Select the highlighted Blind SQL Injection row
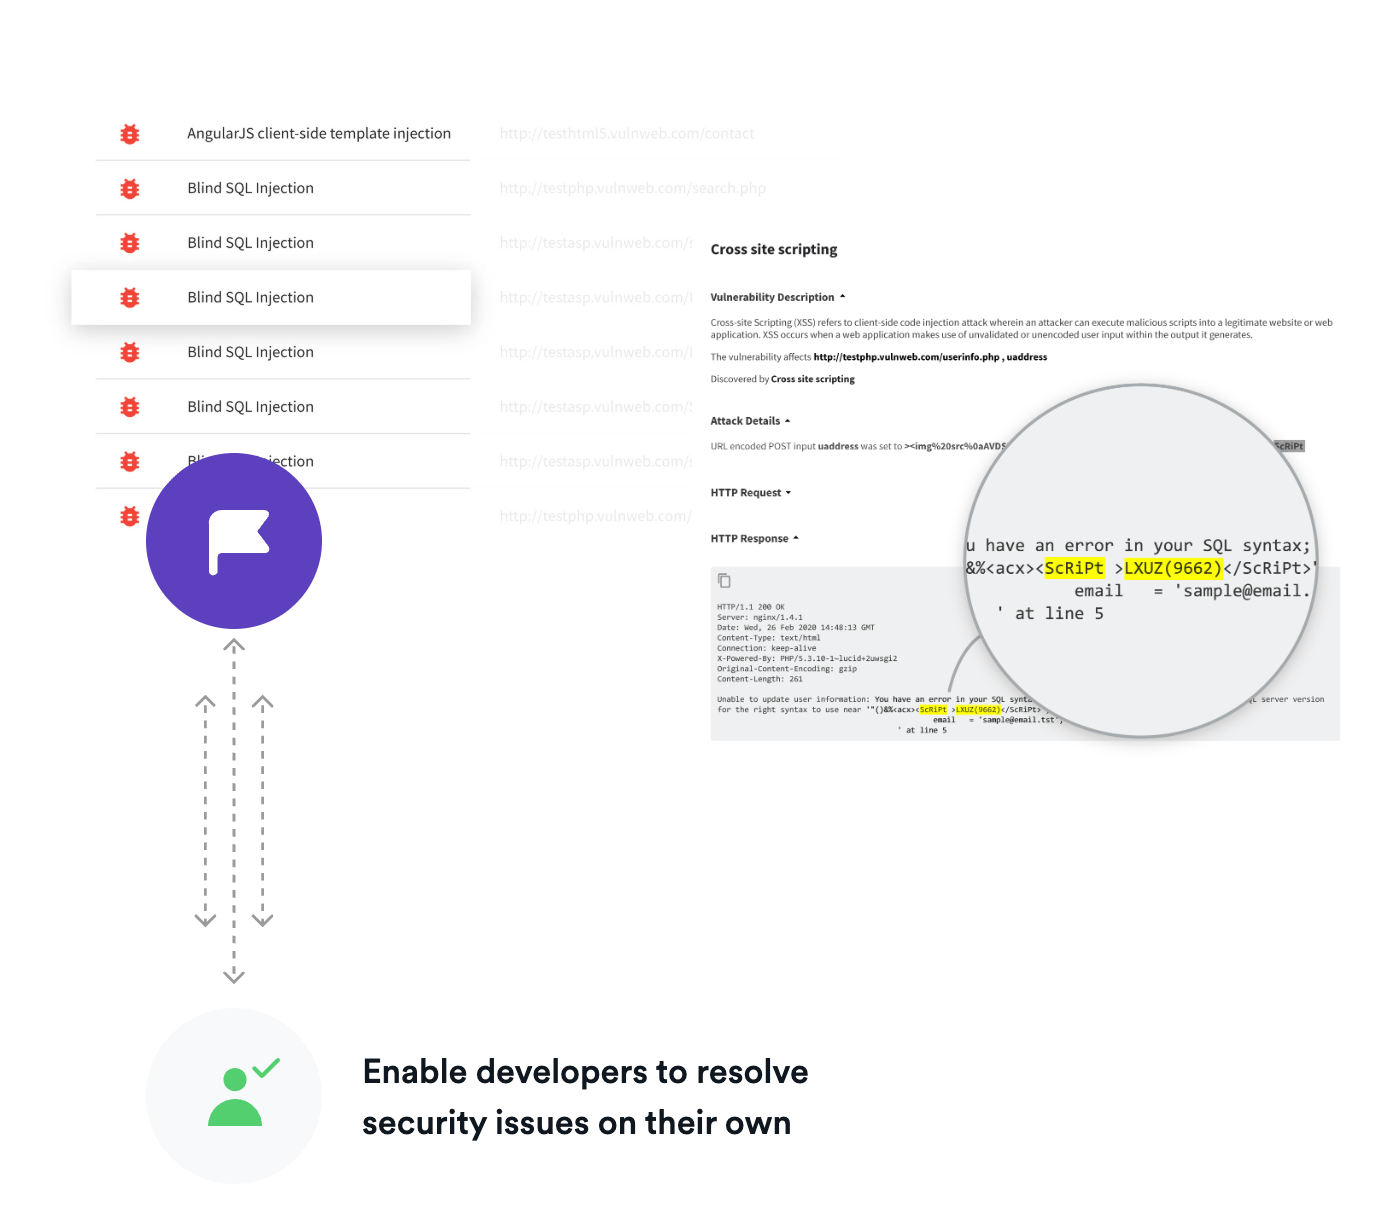This screenshot has width=1390, height=1224. [x=271, y=297]
